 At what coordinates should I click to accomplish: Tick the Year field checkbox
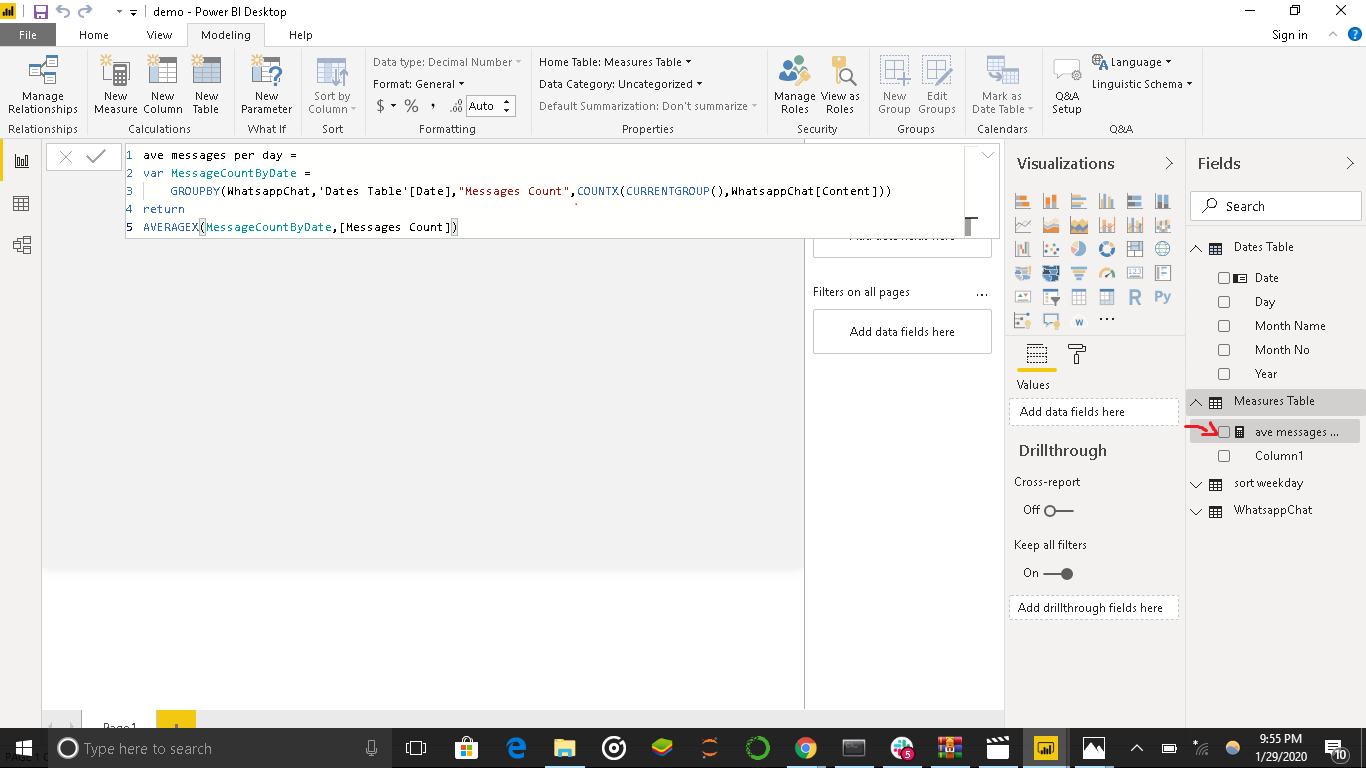[1224, 374]
